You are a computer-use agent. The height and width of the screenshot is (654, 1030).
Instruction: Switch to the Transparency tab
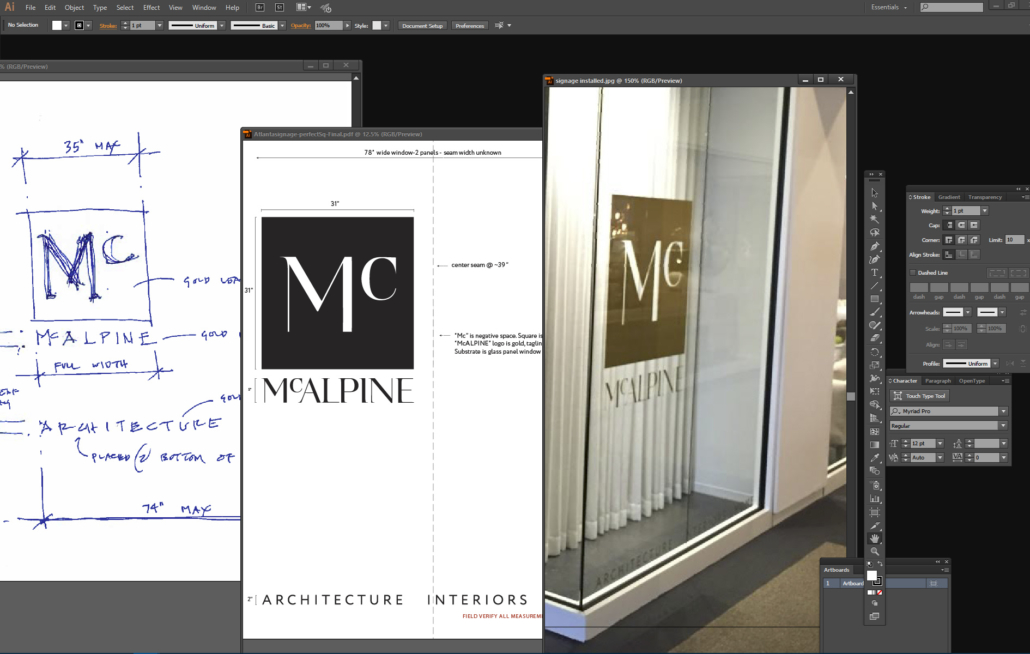pyautogui.click(x=985, y=197)
